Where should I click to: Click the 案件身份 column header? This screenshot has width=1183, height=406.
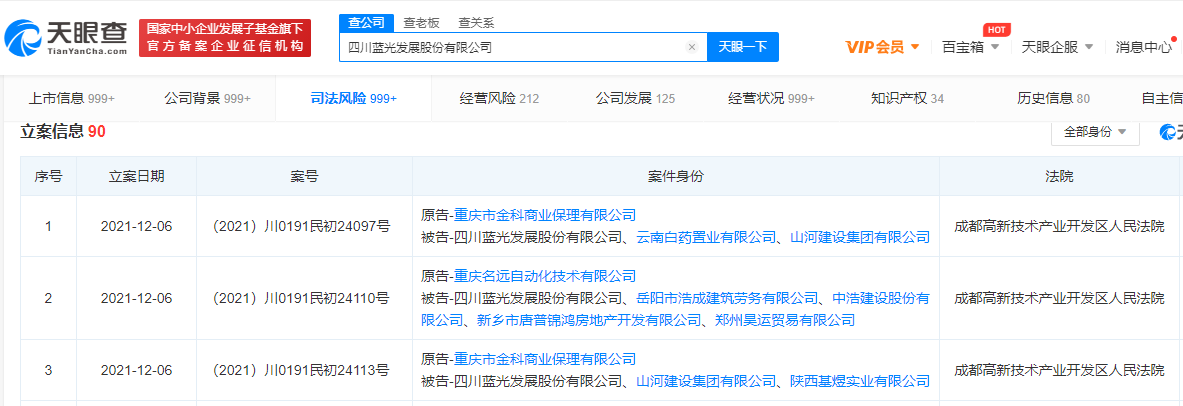[x=675, y=177]
